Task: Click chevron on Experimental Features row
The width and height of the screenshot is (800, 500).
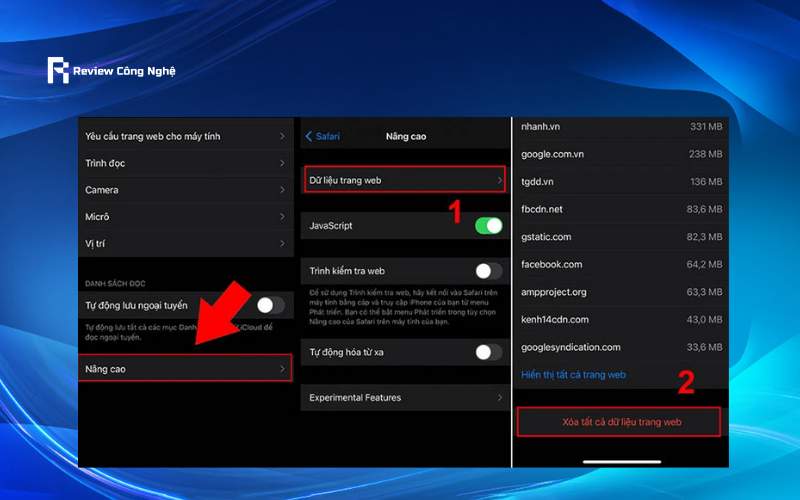Action: click(499, 397)
